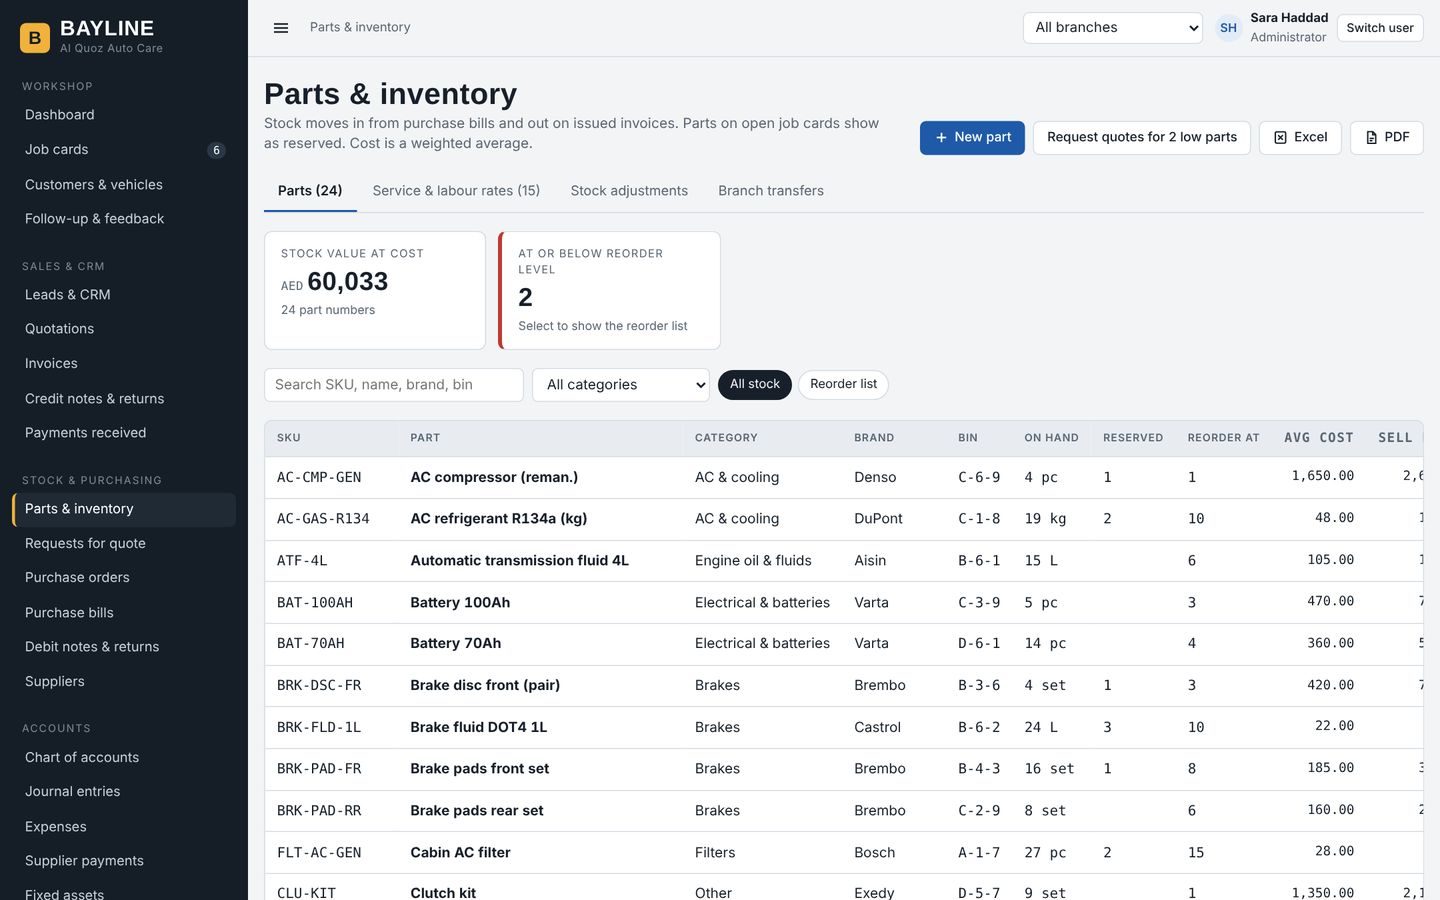Image resolution: width=1440 pixels, height=900 pixels.
Task: Select the Stock value at cost card
Action: 375,290
